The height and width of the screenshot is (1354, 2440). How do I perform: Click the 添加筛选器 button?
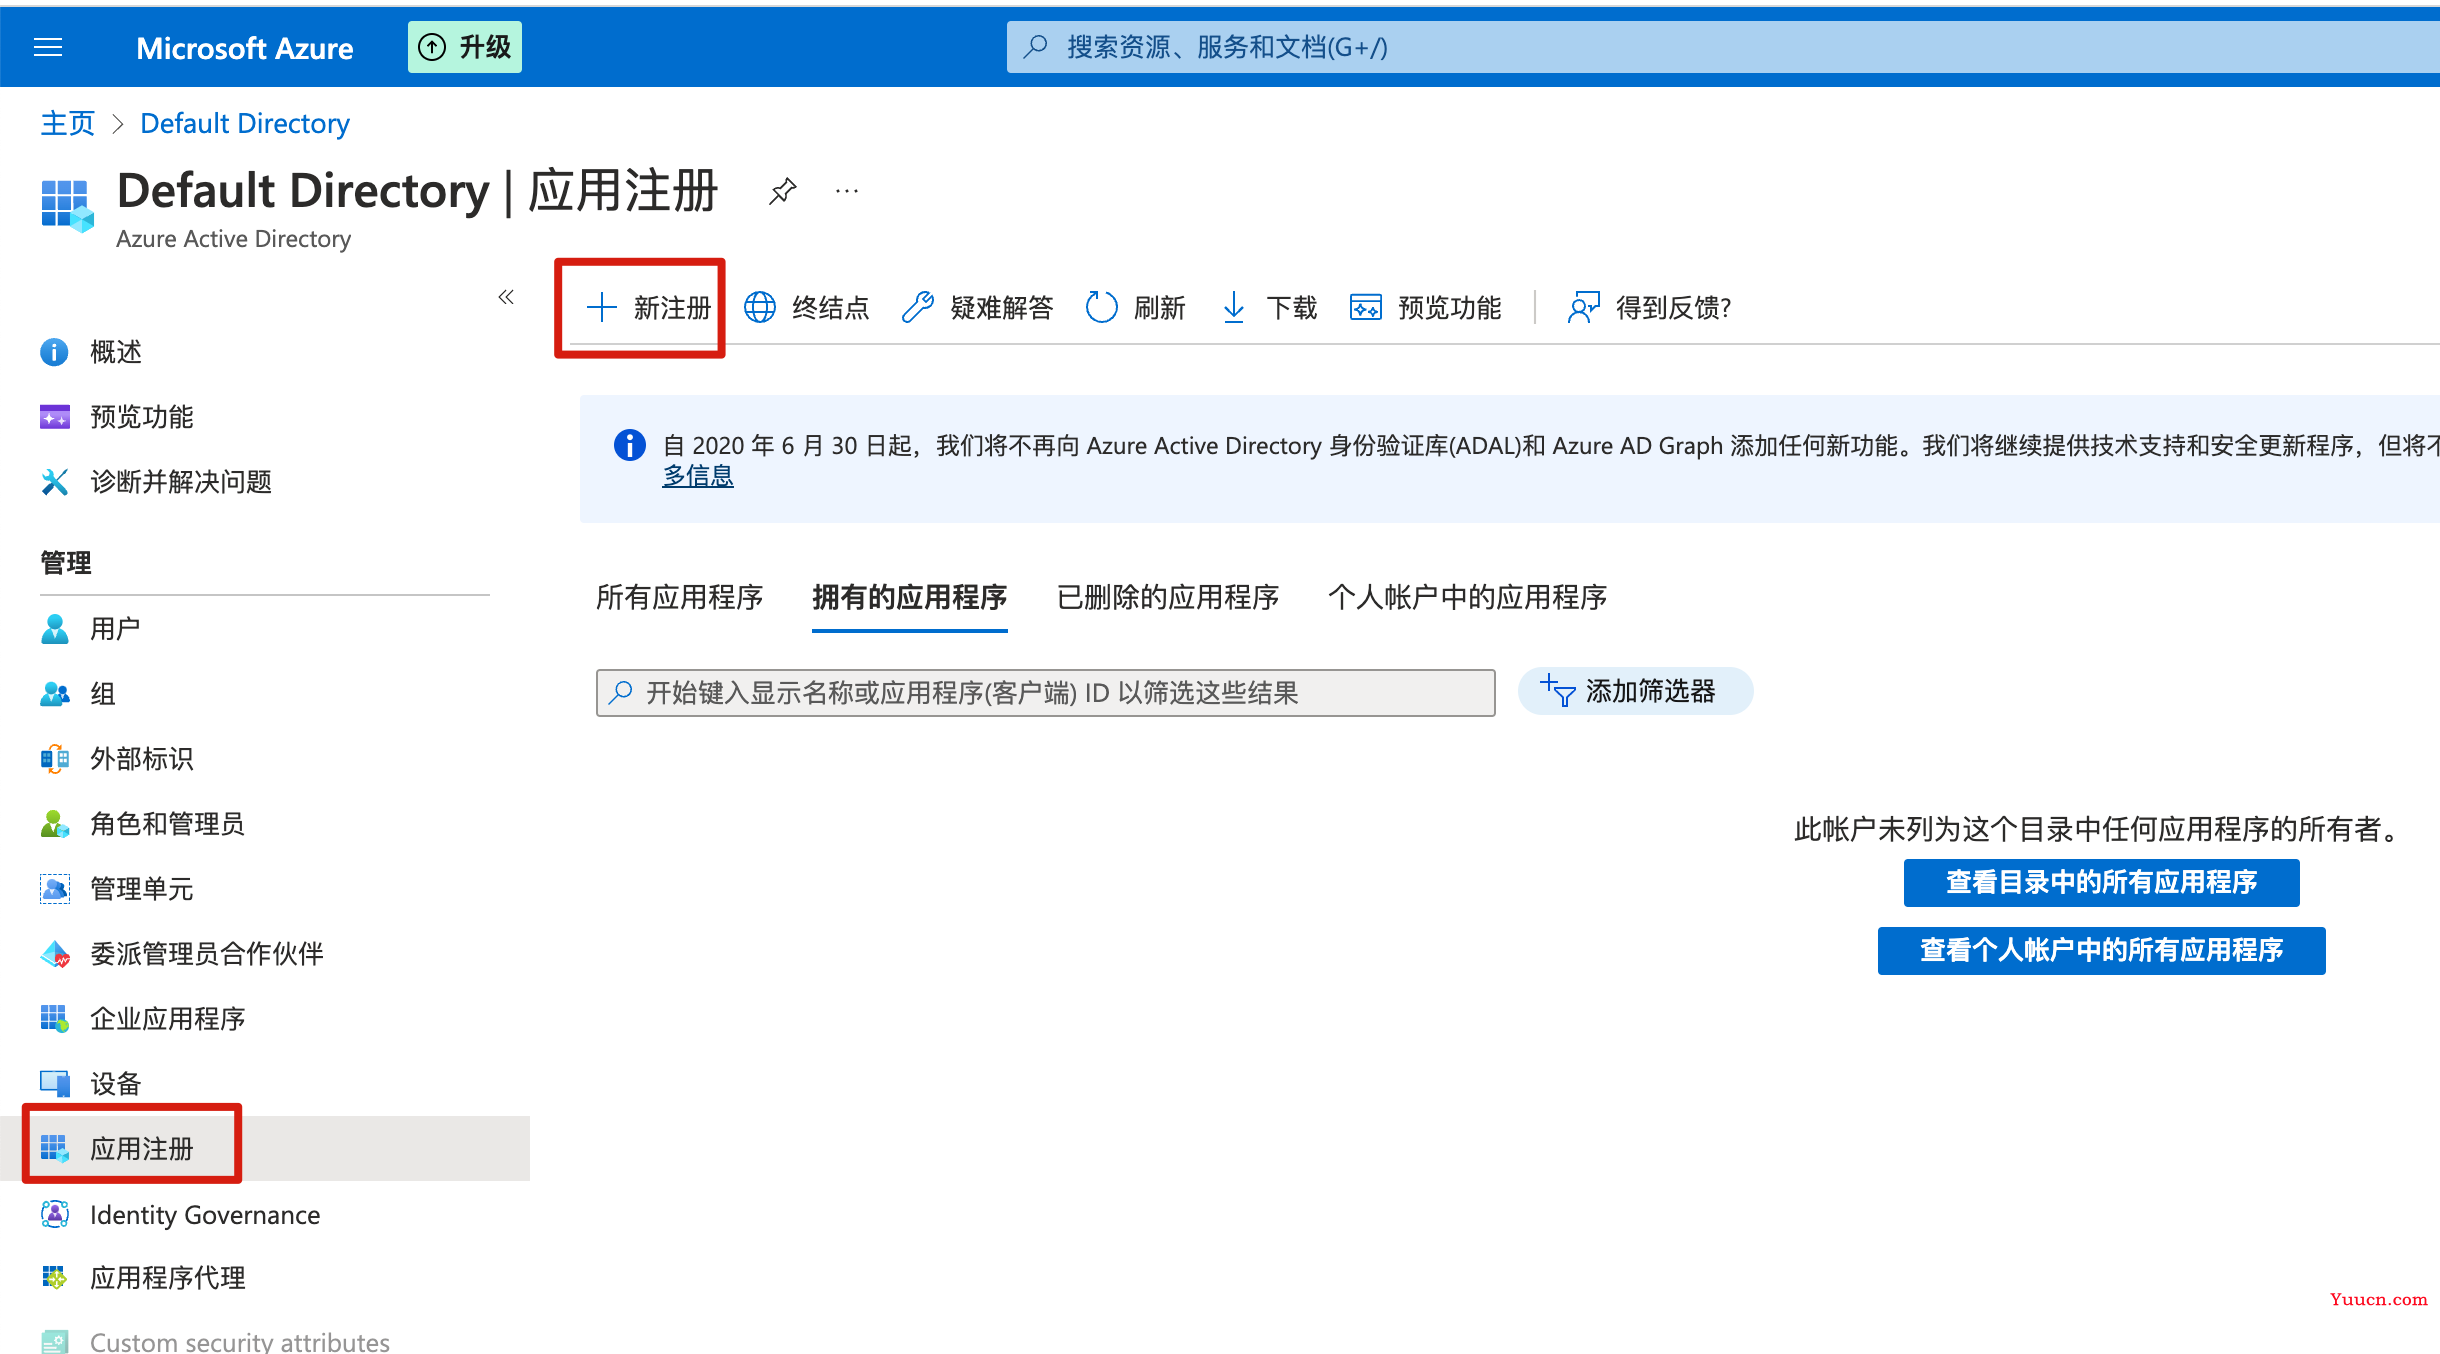tap(1635, 691)
